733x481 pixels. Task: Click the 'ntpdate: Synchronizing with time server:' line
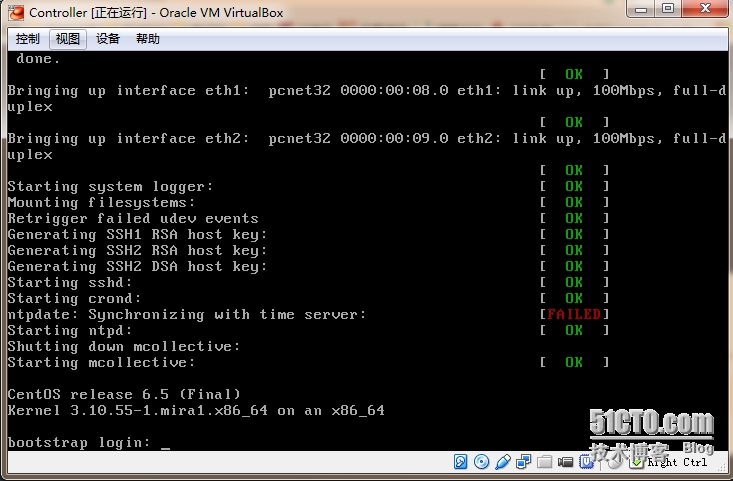pyautogui.click(x=187, y=314)
